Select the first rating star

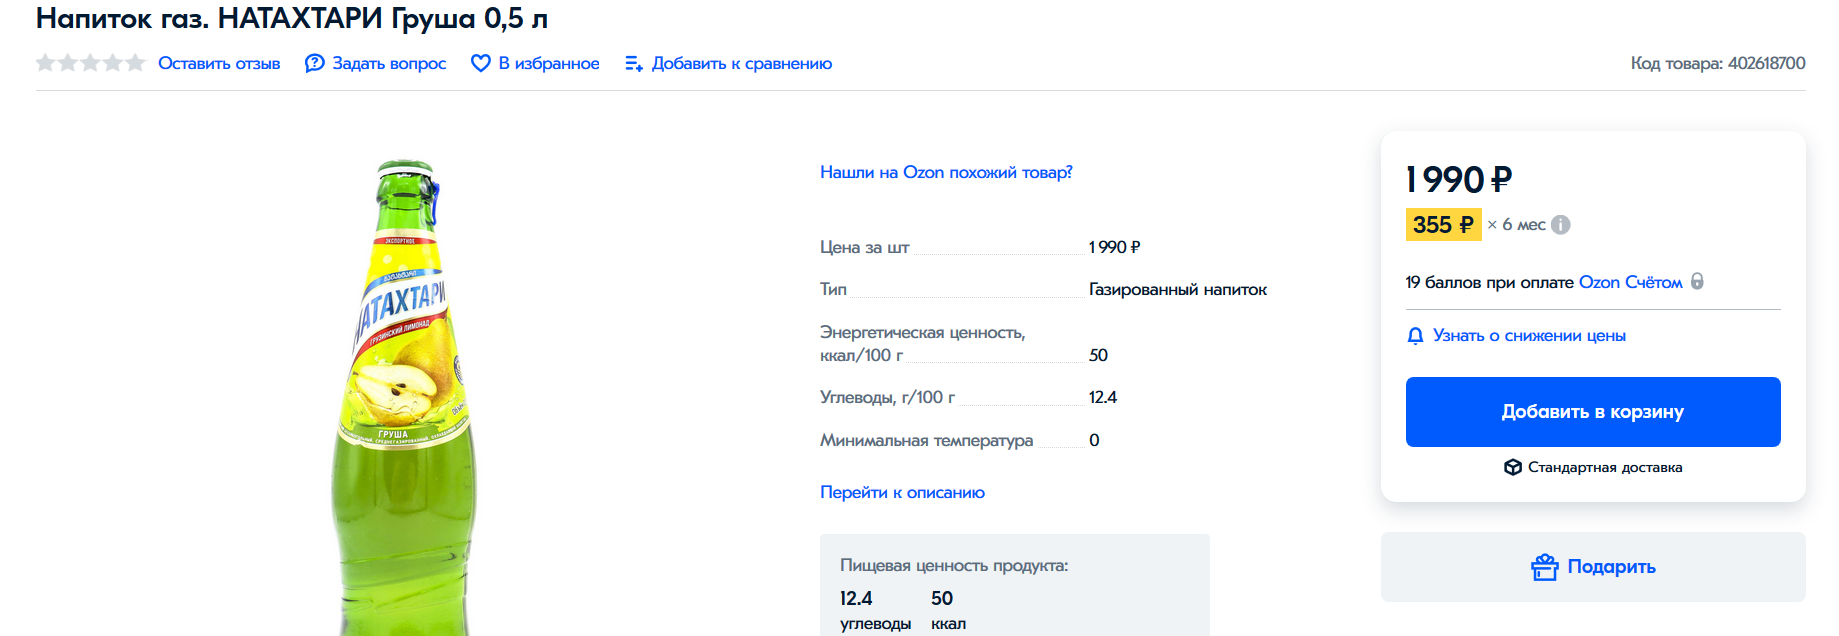[x=46, y=63]
